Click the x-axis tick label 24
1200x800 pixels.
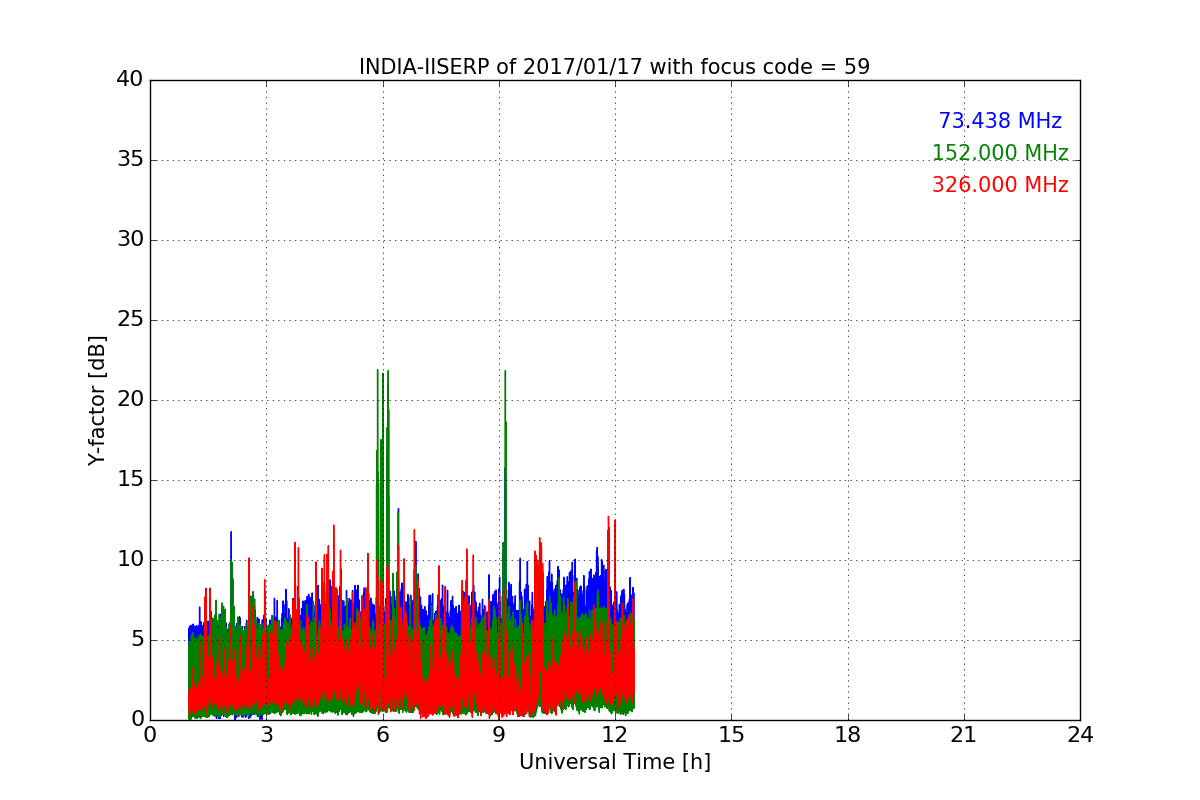coord(1080,735)
